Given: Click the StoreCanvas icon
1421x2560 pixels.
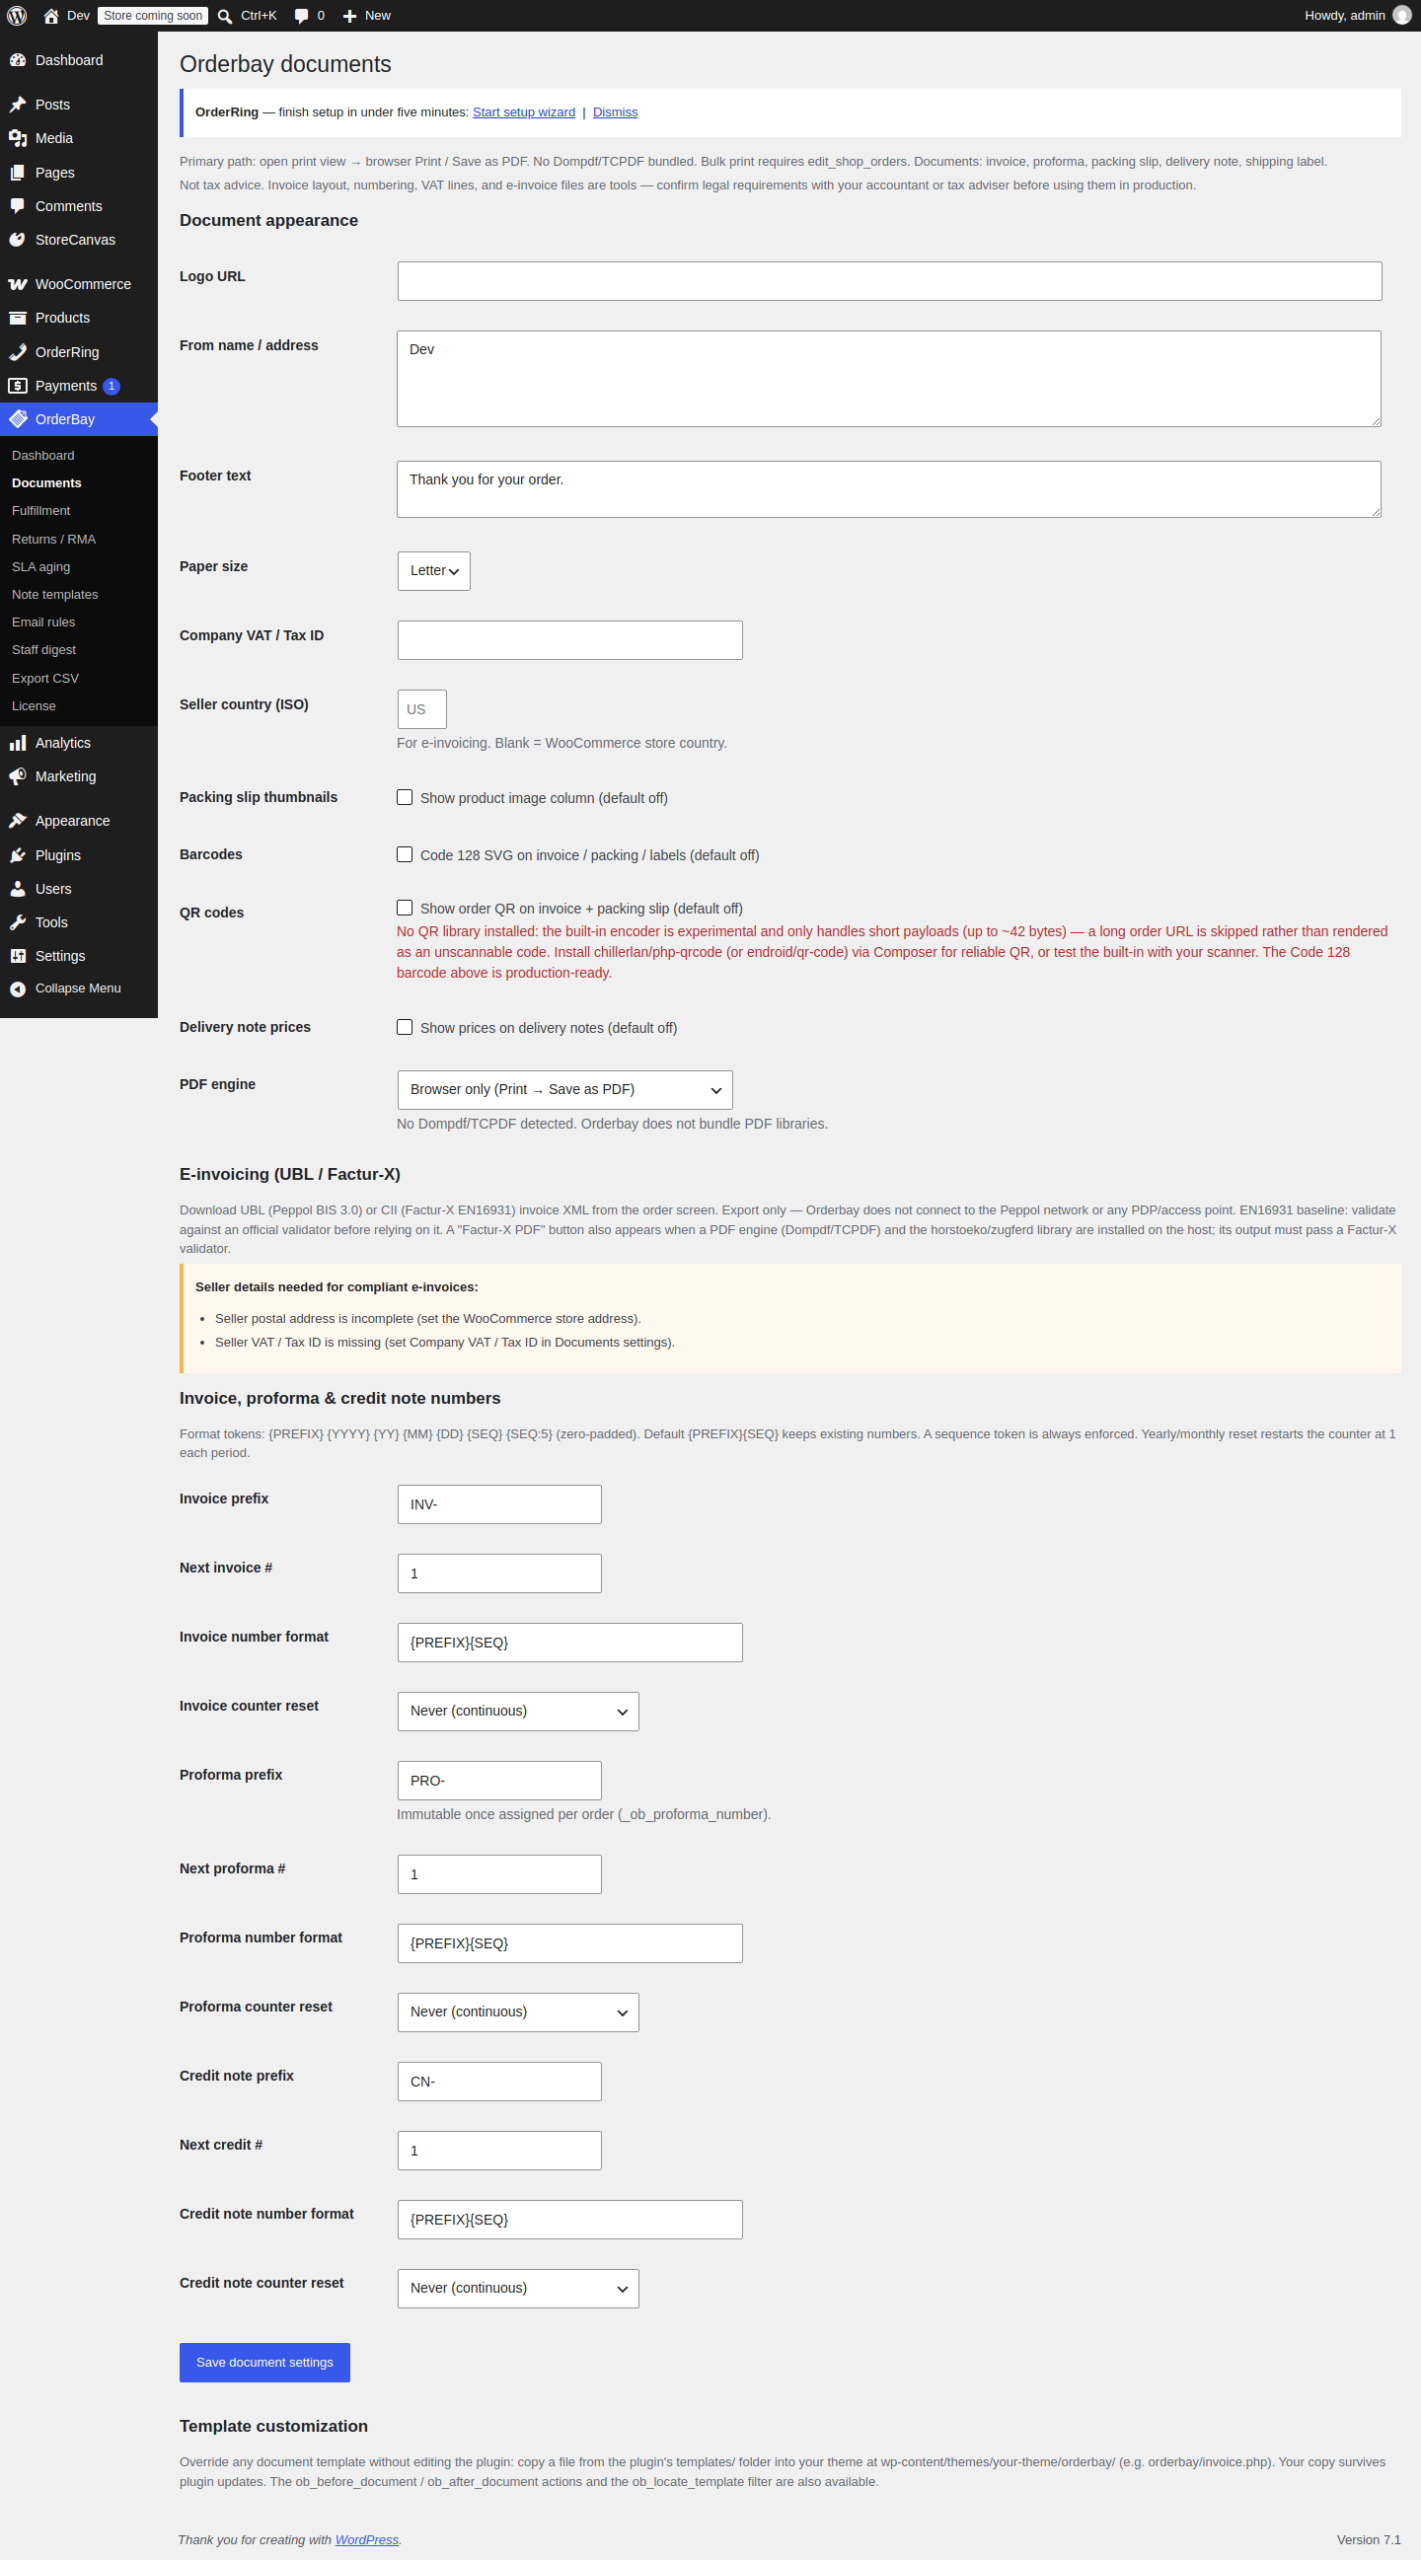Looking at the screenshot, I should pos(18,241).
